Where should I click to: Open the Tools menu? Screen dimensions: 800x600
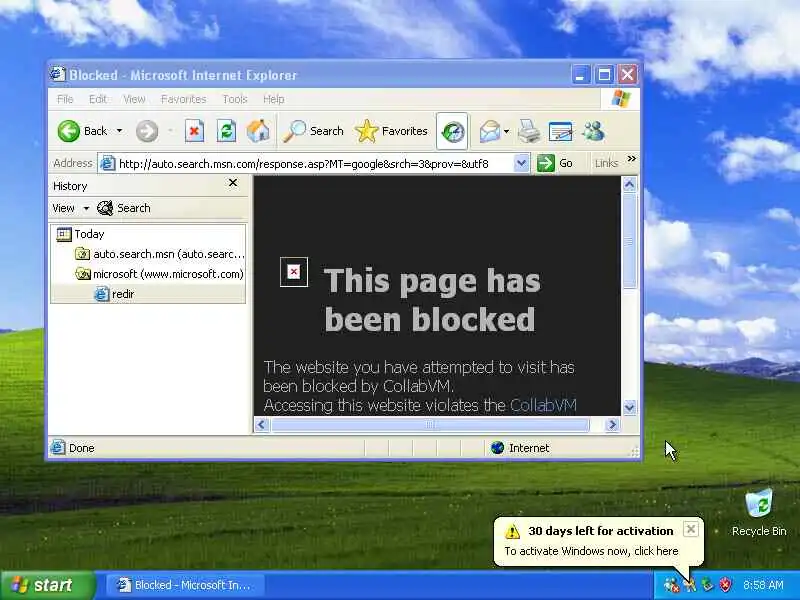click(235, 99)
